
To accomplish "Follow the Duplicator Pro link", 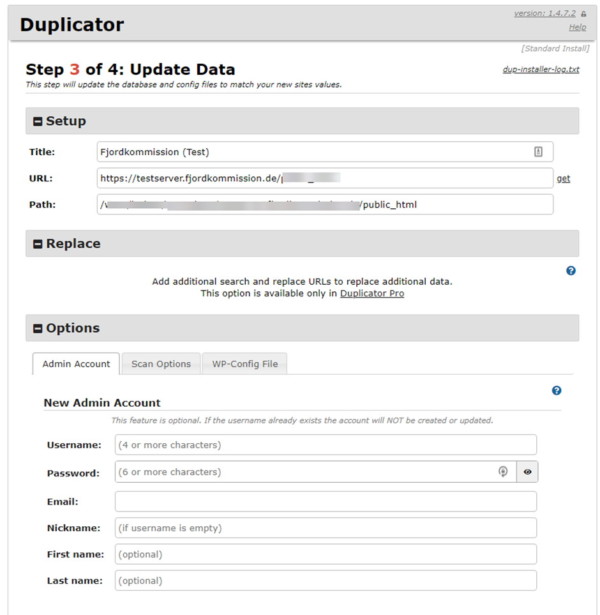I will tap(372, 293).
